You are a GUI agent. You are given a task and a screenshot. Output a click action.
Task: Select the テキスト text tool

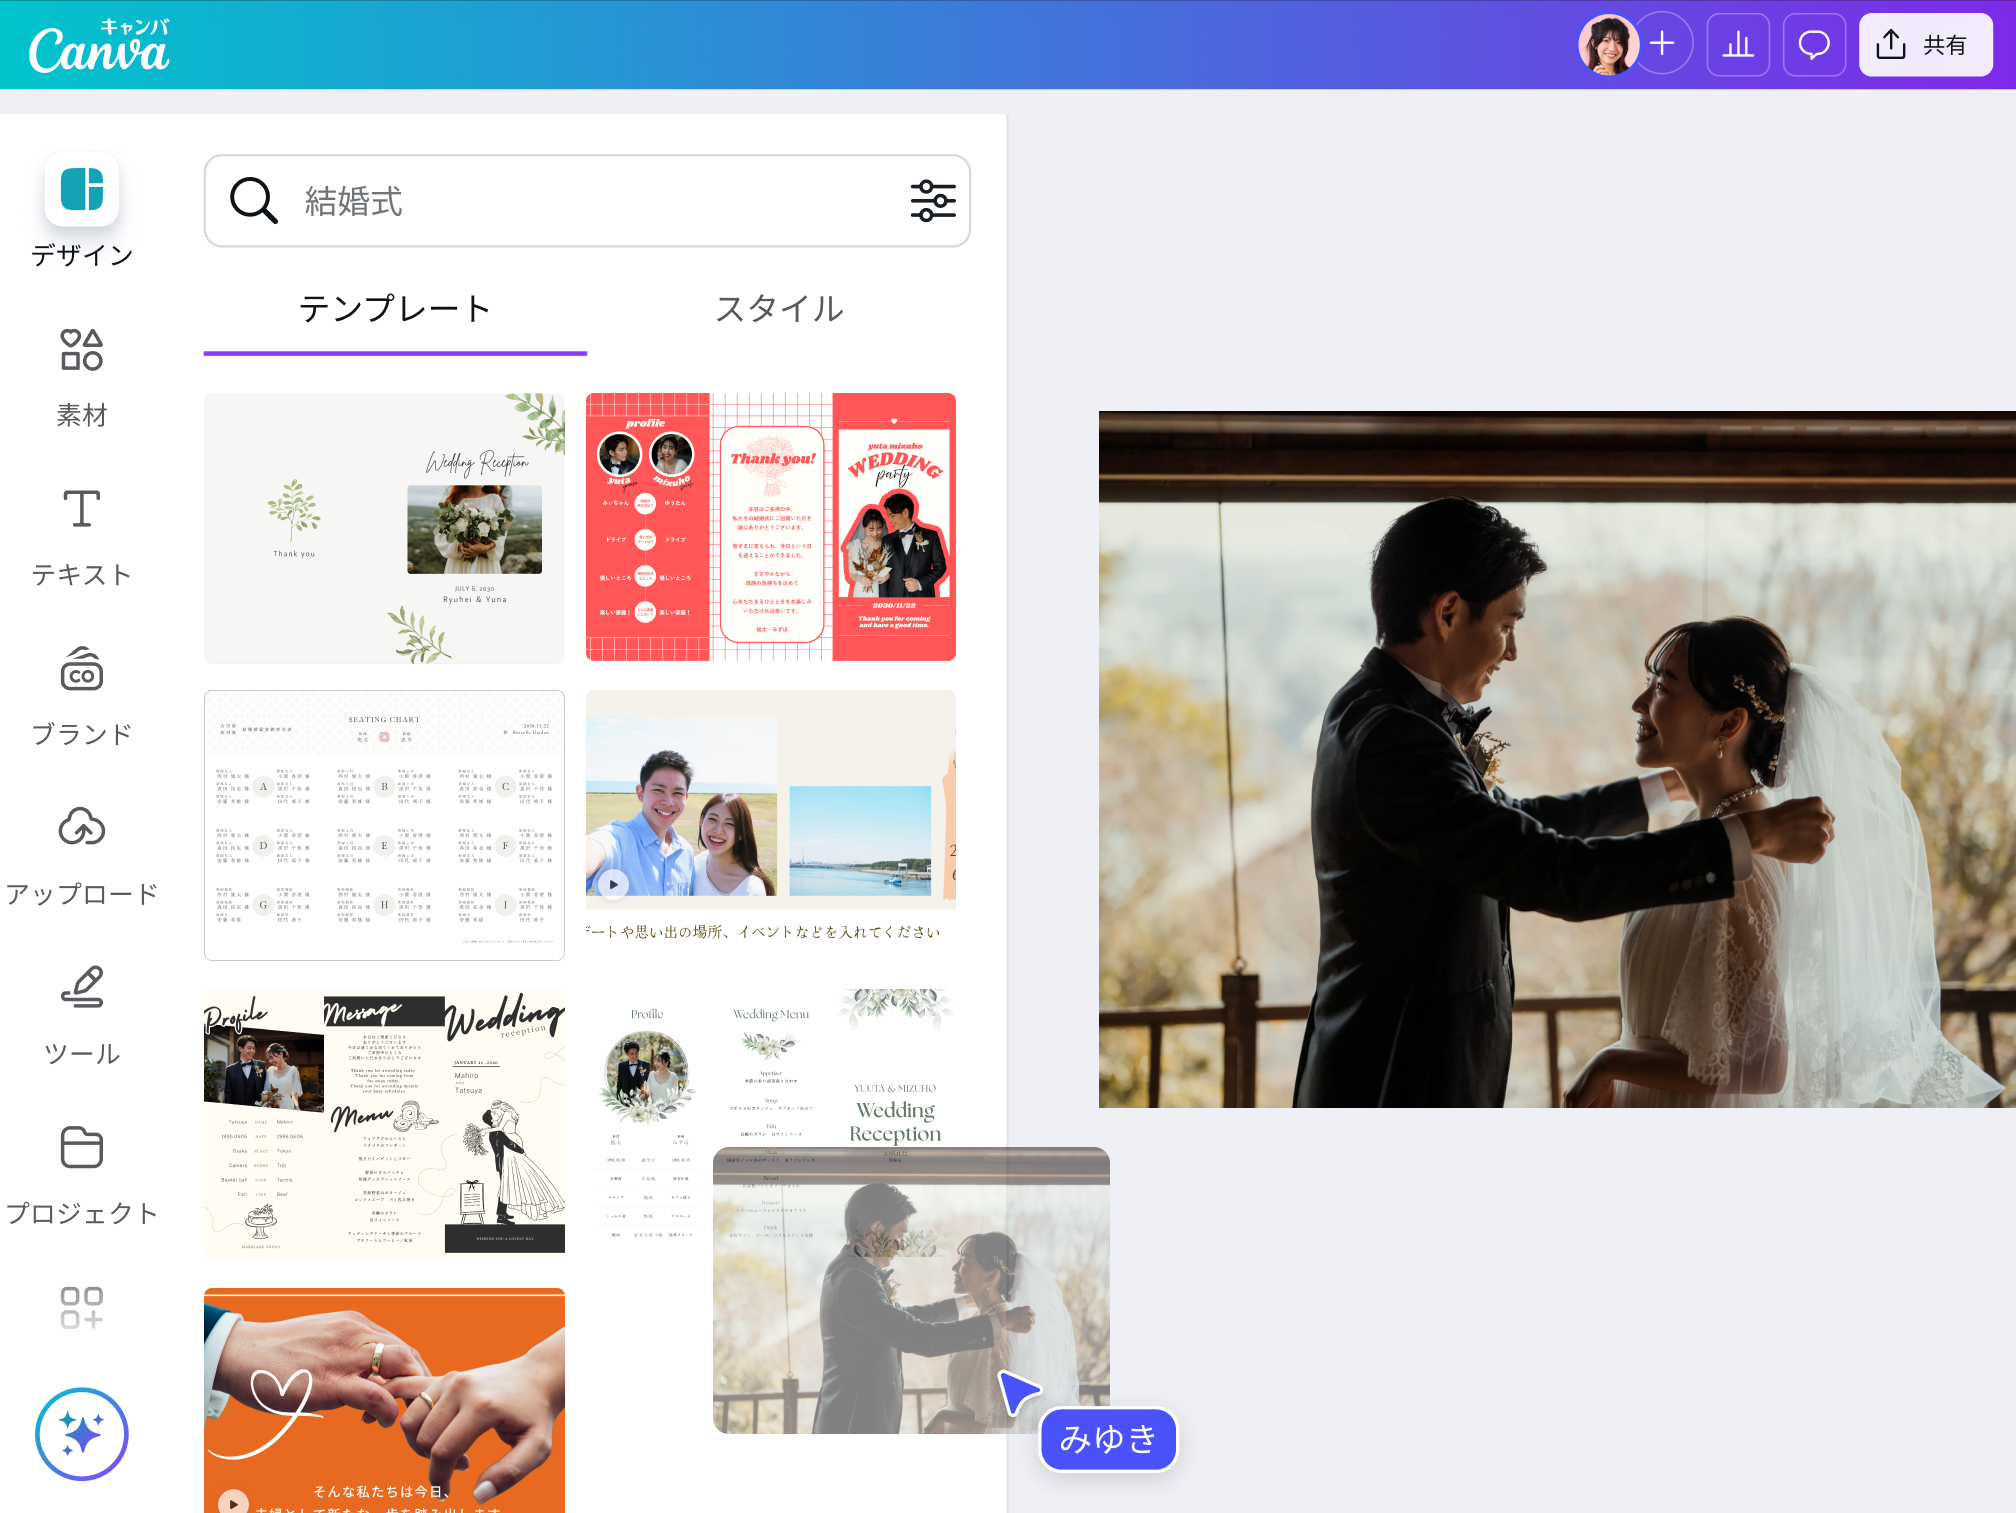point(82,538)
